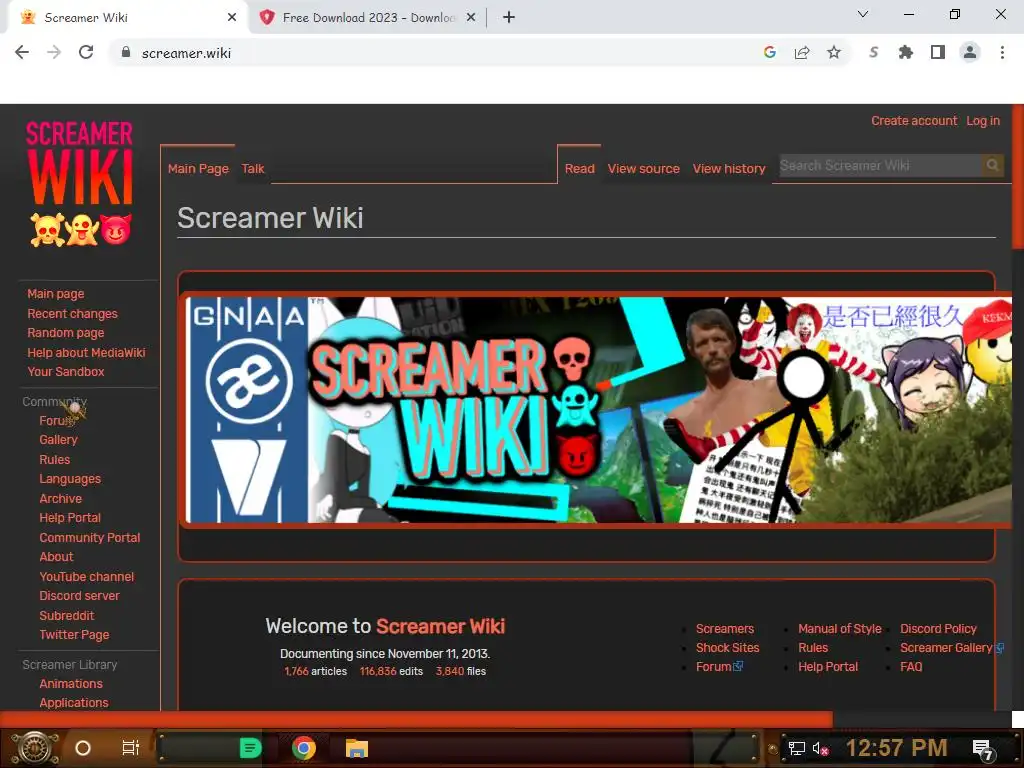The image size is (1024, 768).
Task: Open the Gallery sidebar link
Action: click(58, 440)
